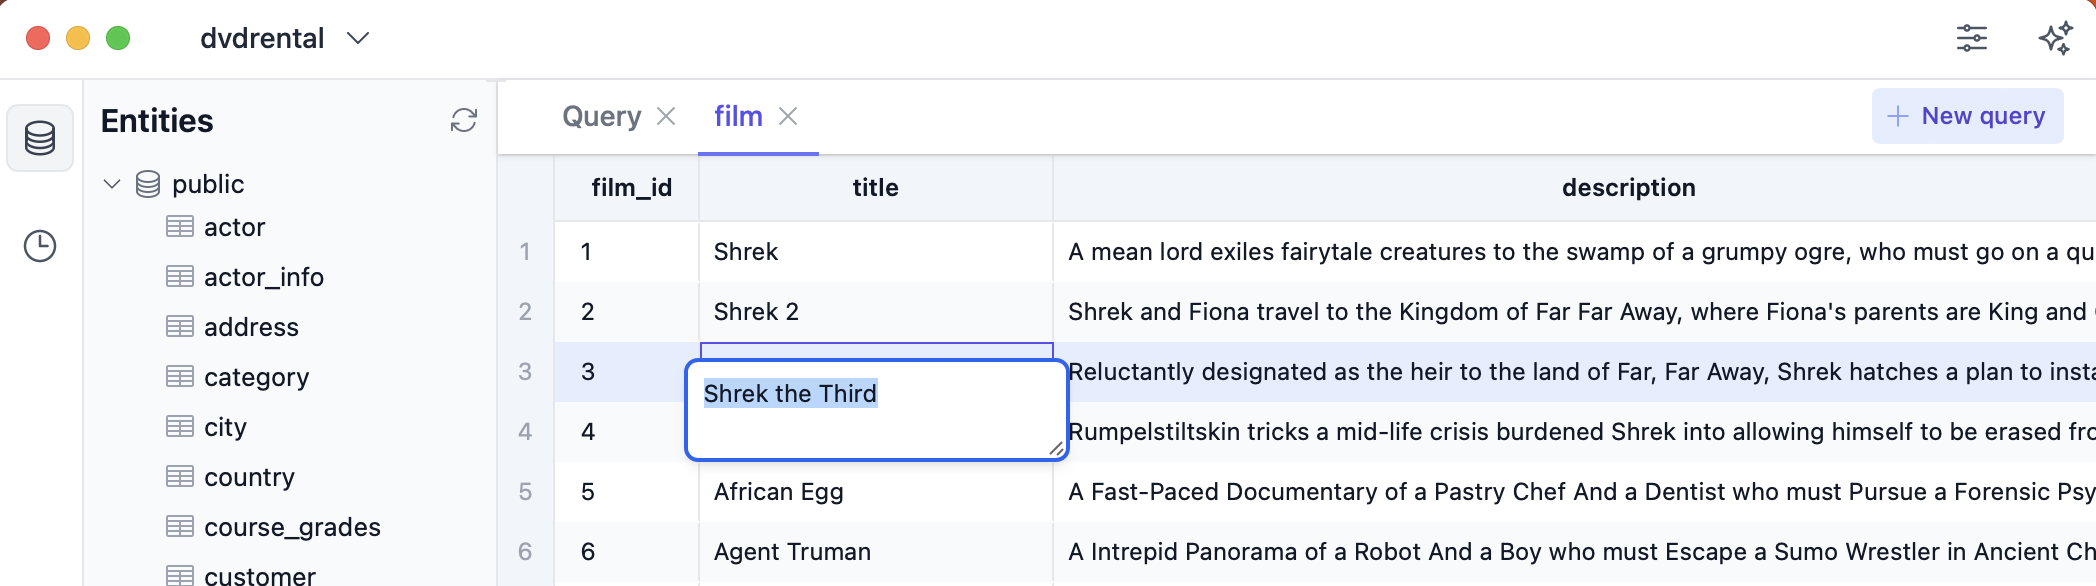The image size is (2096, 586).
Task: Close the Query tab
Action: point(666,117)
